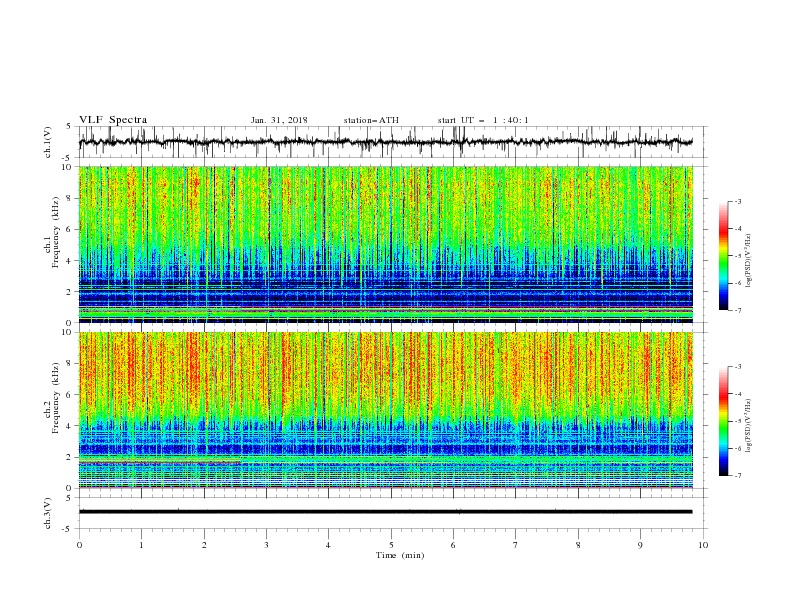Click the ch.3 flat waveform trace
This screenshot has width=792, height=612.
point(385,512)
